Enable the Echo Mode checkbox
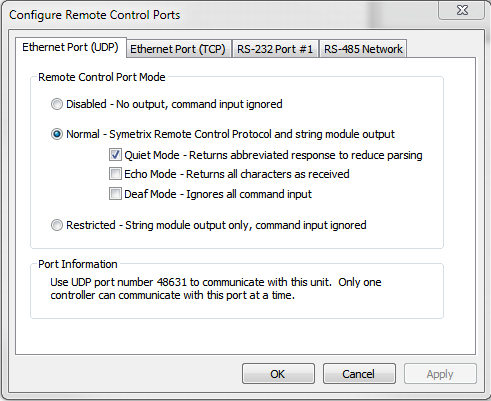This screenshot has width=491, height=401. 115,174
